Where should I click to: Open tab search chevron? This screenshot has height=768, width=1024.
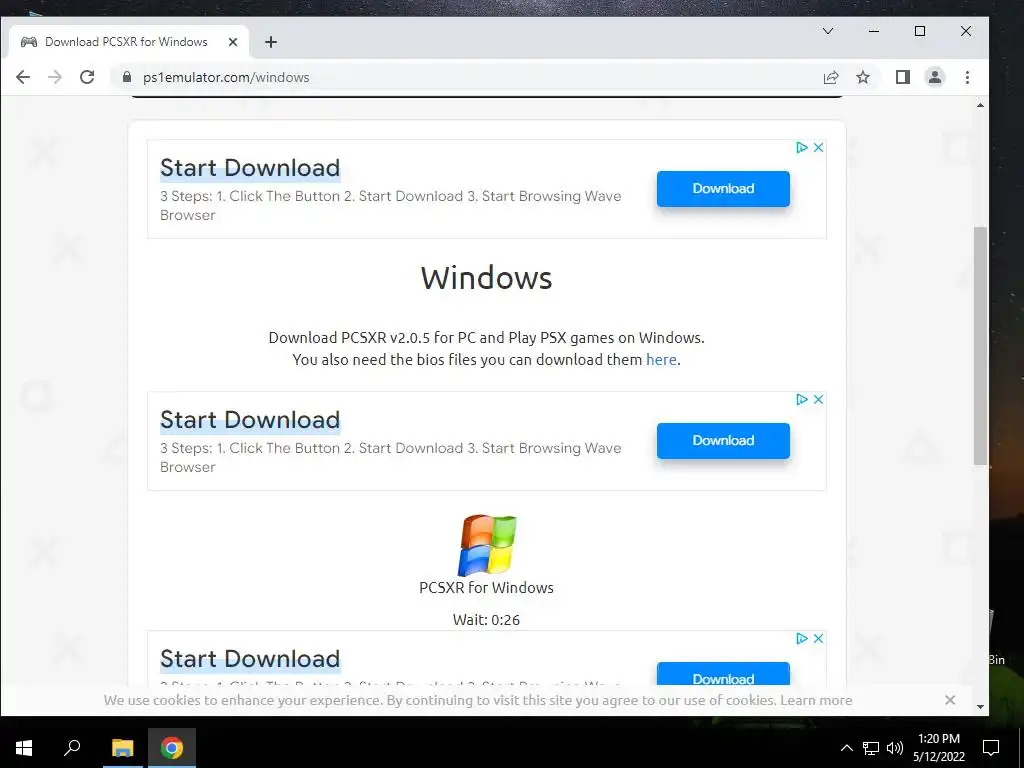coord(827,31)
